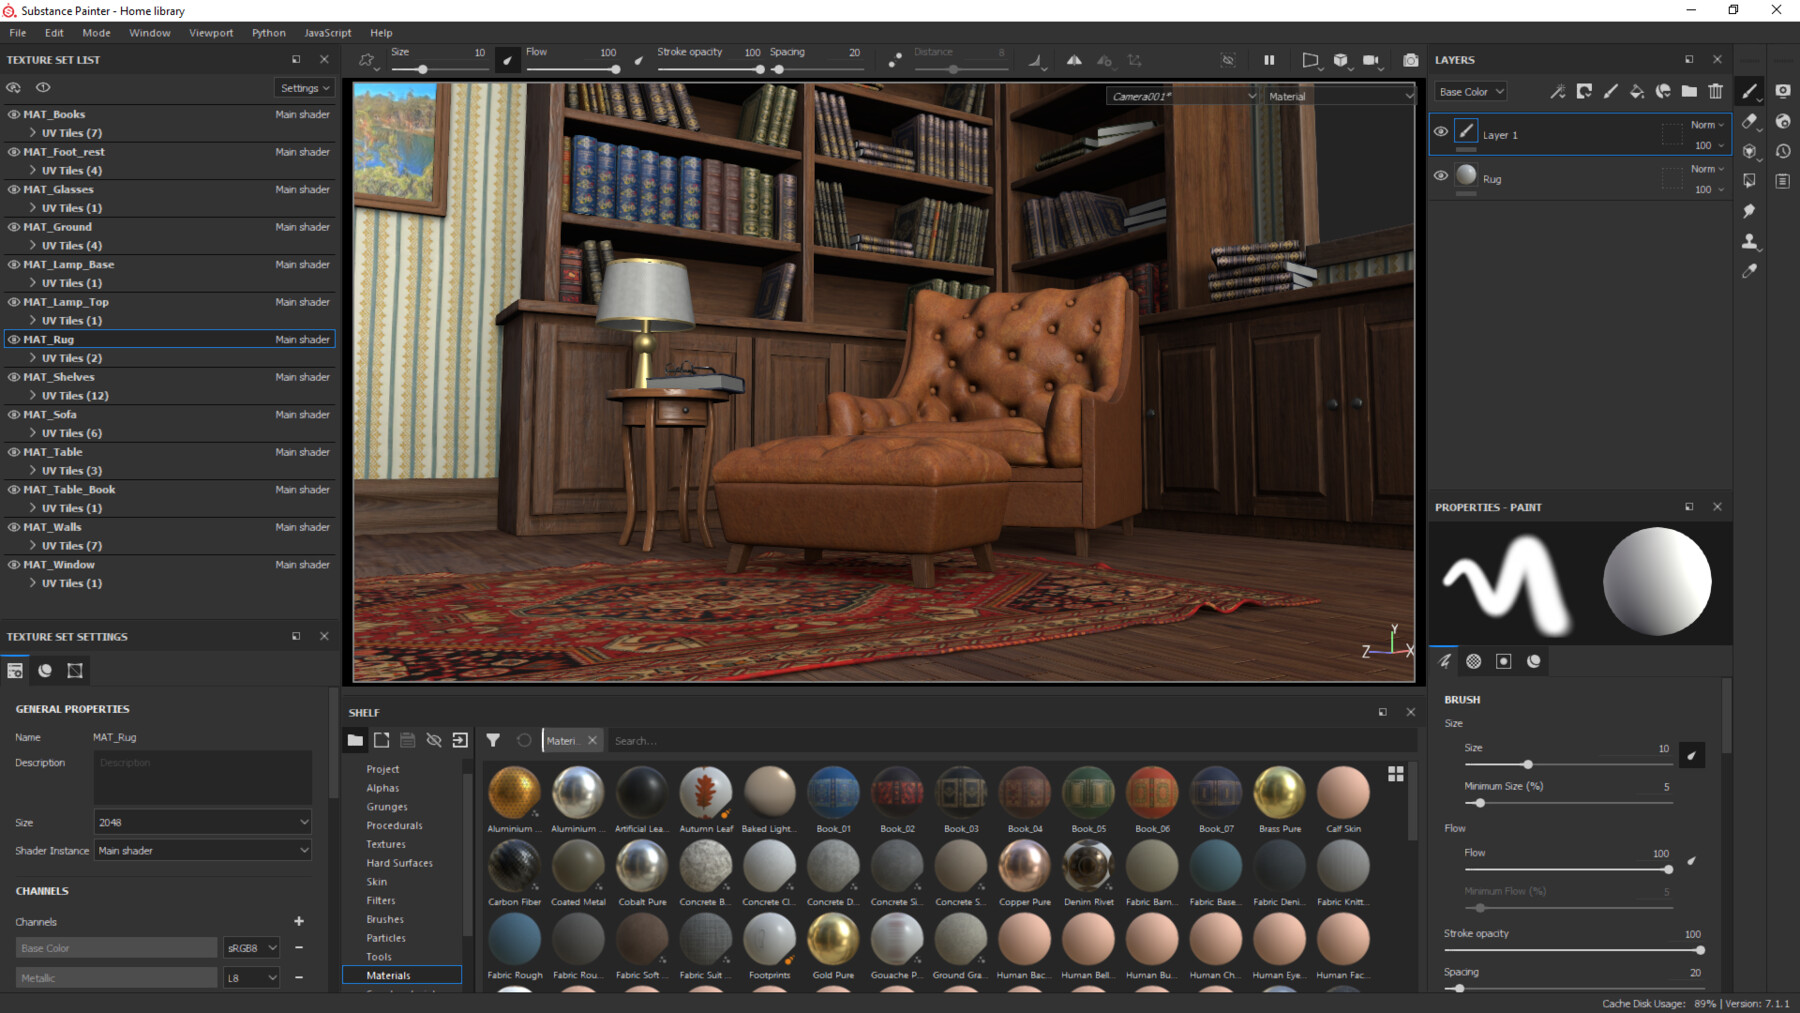Select the Eraser tool
This screenshot has width=1800, height=1013.
(1751, 122)
